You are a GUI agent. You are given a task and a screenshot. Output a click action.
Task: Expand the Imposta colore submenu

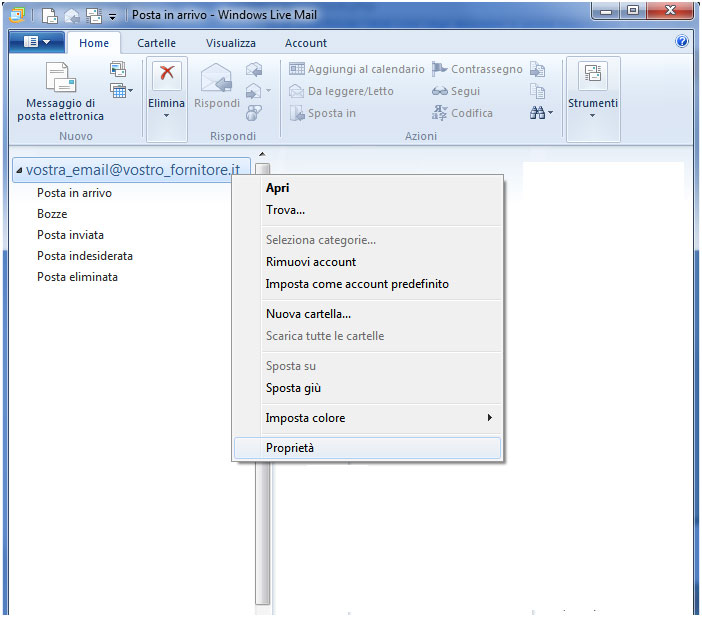click(x=367, y=418)
